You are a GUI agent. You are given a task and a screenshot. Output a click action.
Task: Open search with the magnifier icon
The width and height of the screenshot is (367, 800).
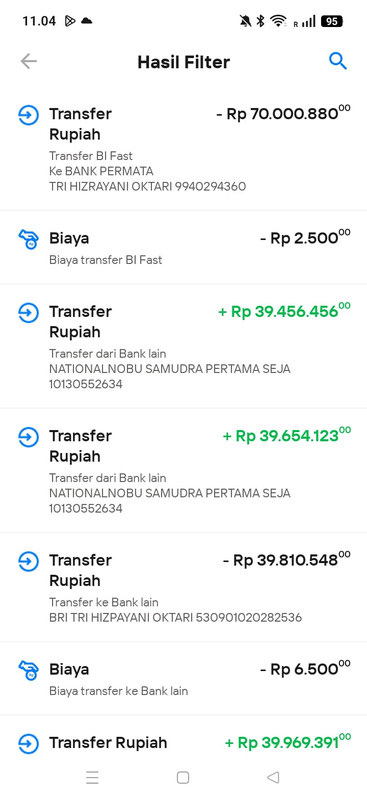(x=338, y=61)
